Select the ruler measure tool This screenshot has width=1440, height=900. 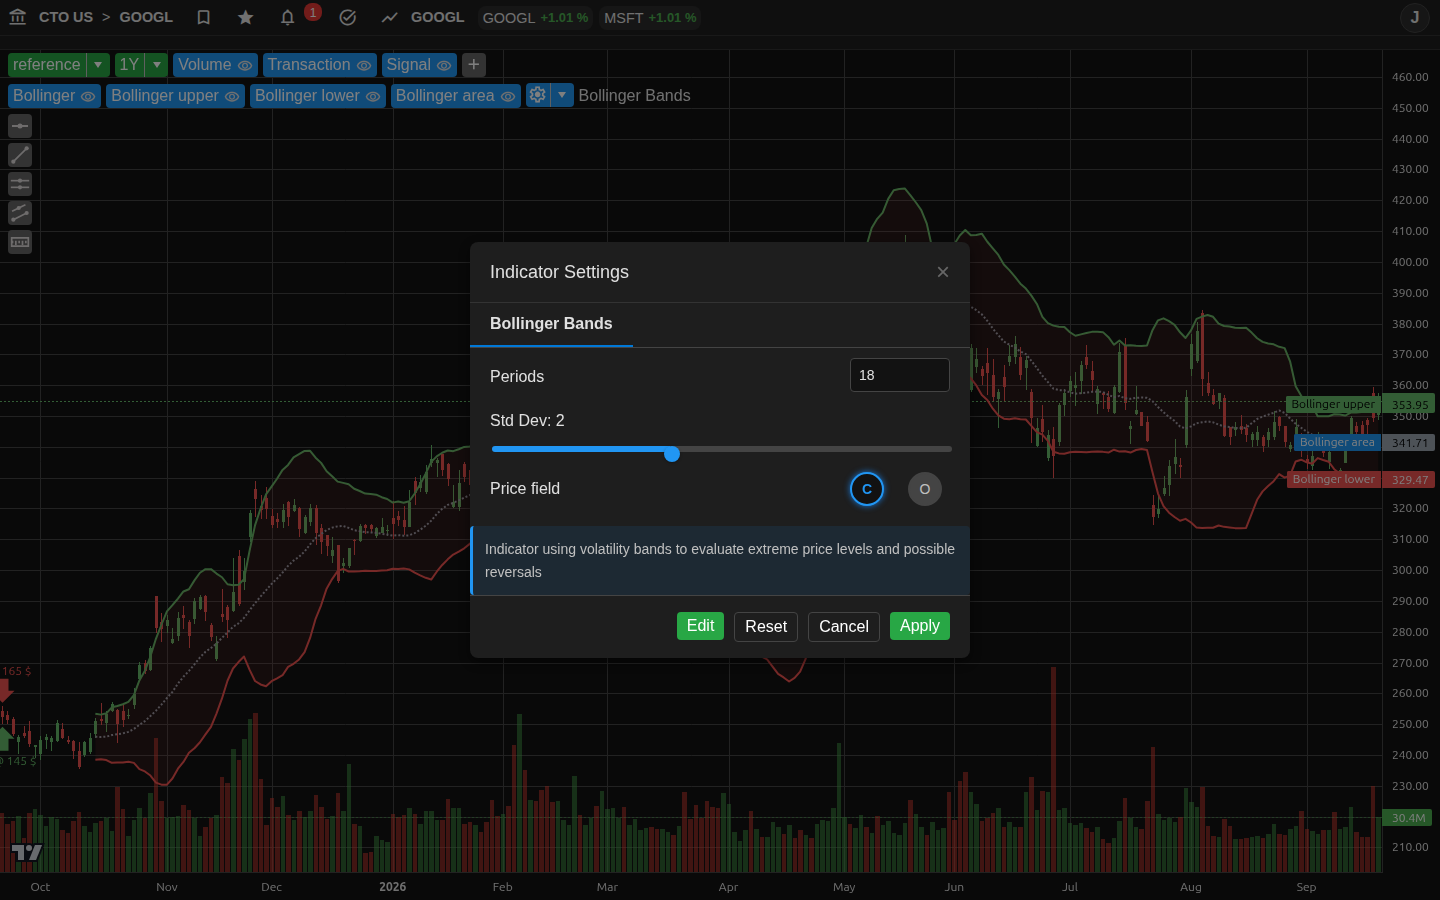click(20, 242)
